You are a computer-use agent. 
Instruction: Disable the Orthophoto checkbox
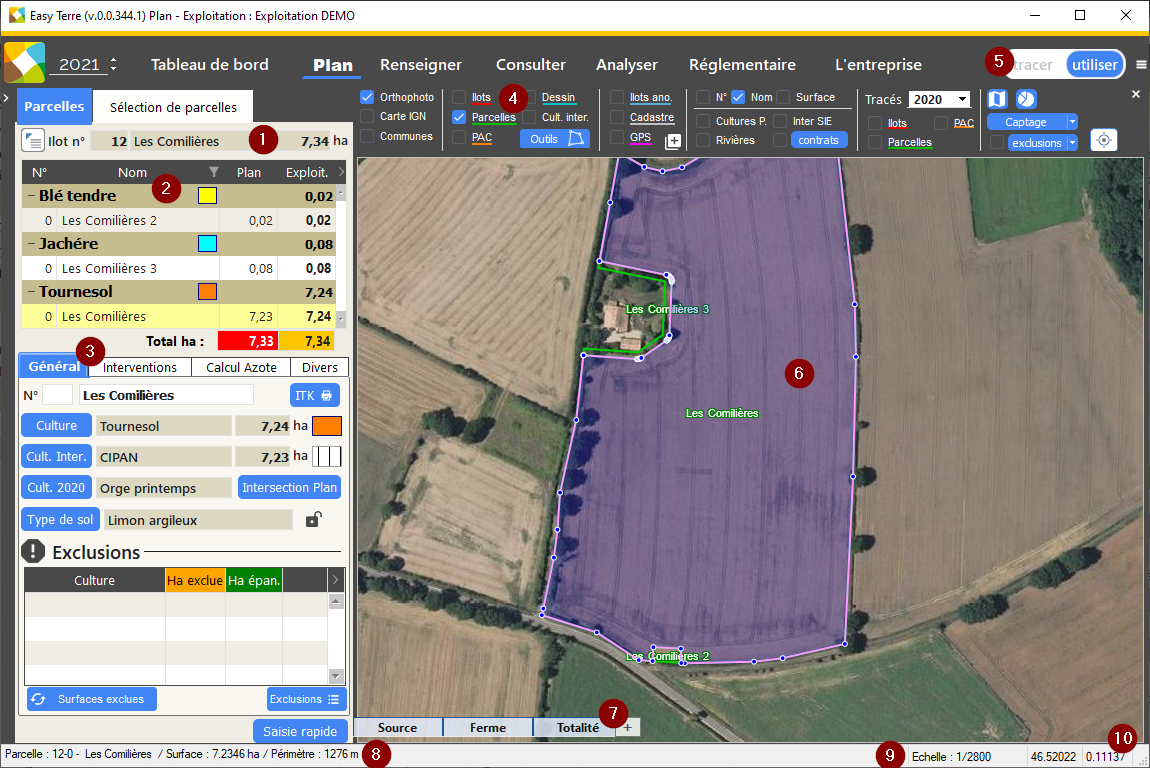click(x=367, y=98)
